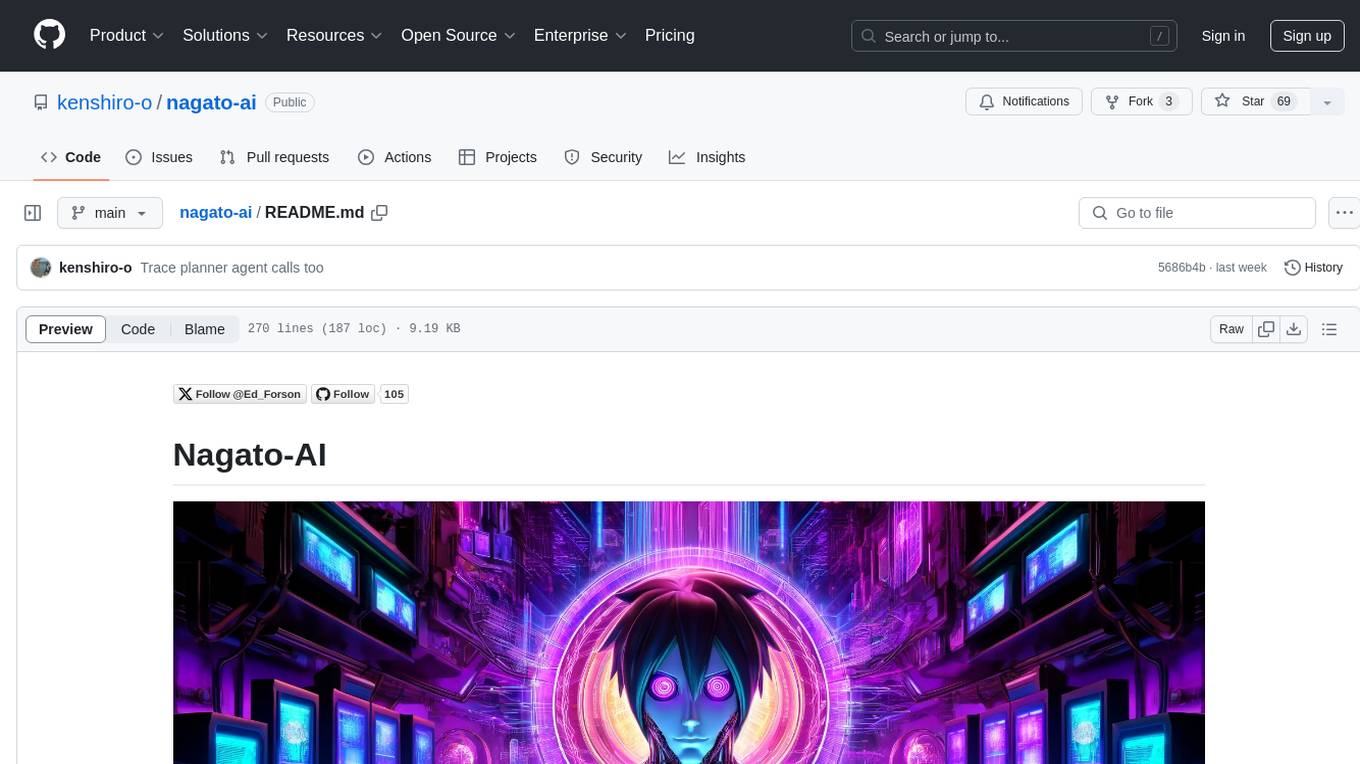Click the Notifications bell button

1024,102
